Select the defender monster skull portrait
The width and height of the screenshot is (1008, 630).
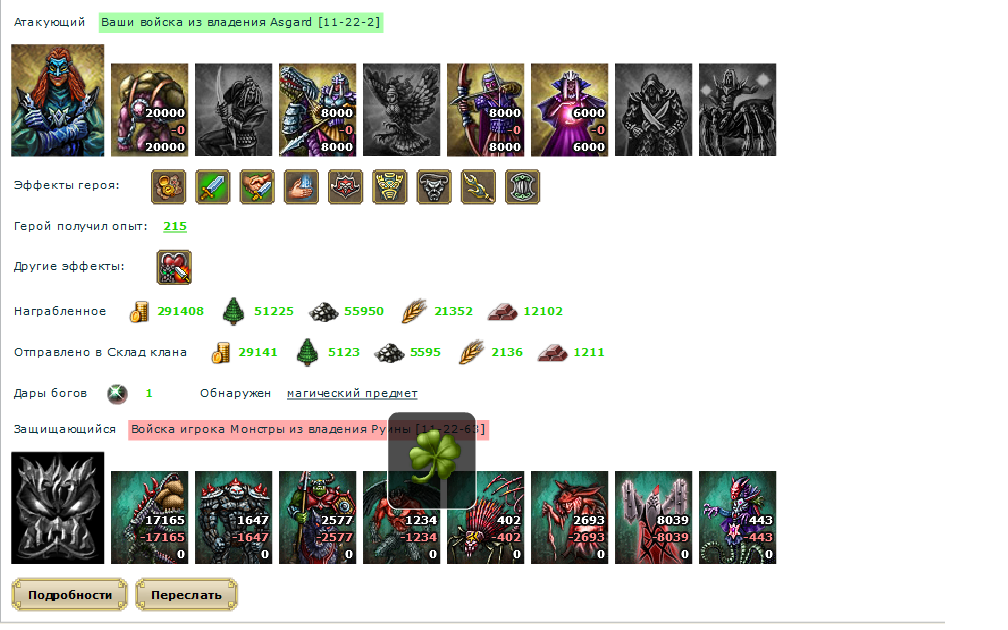point(57,508)
